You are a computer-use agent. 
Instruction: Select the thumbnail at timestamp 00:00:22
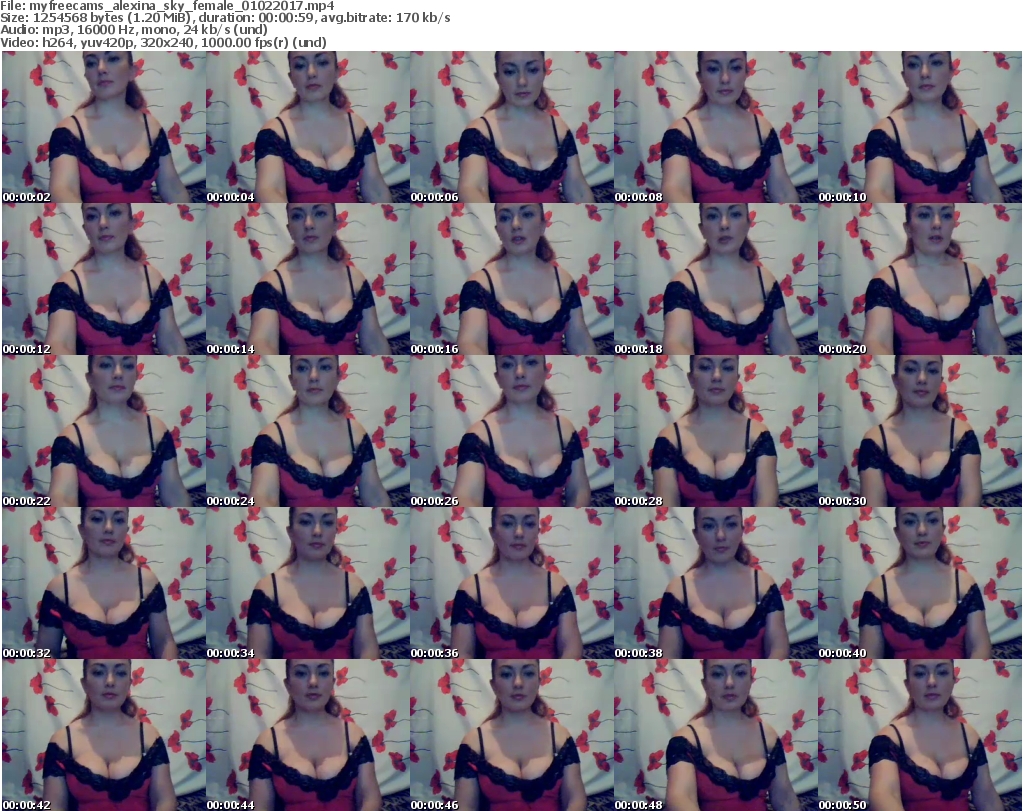104,431
